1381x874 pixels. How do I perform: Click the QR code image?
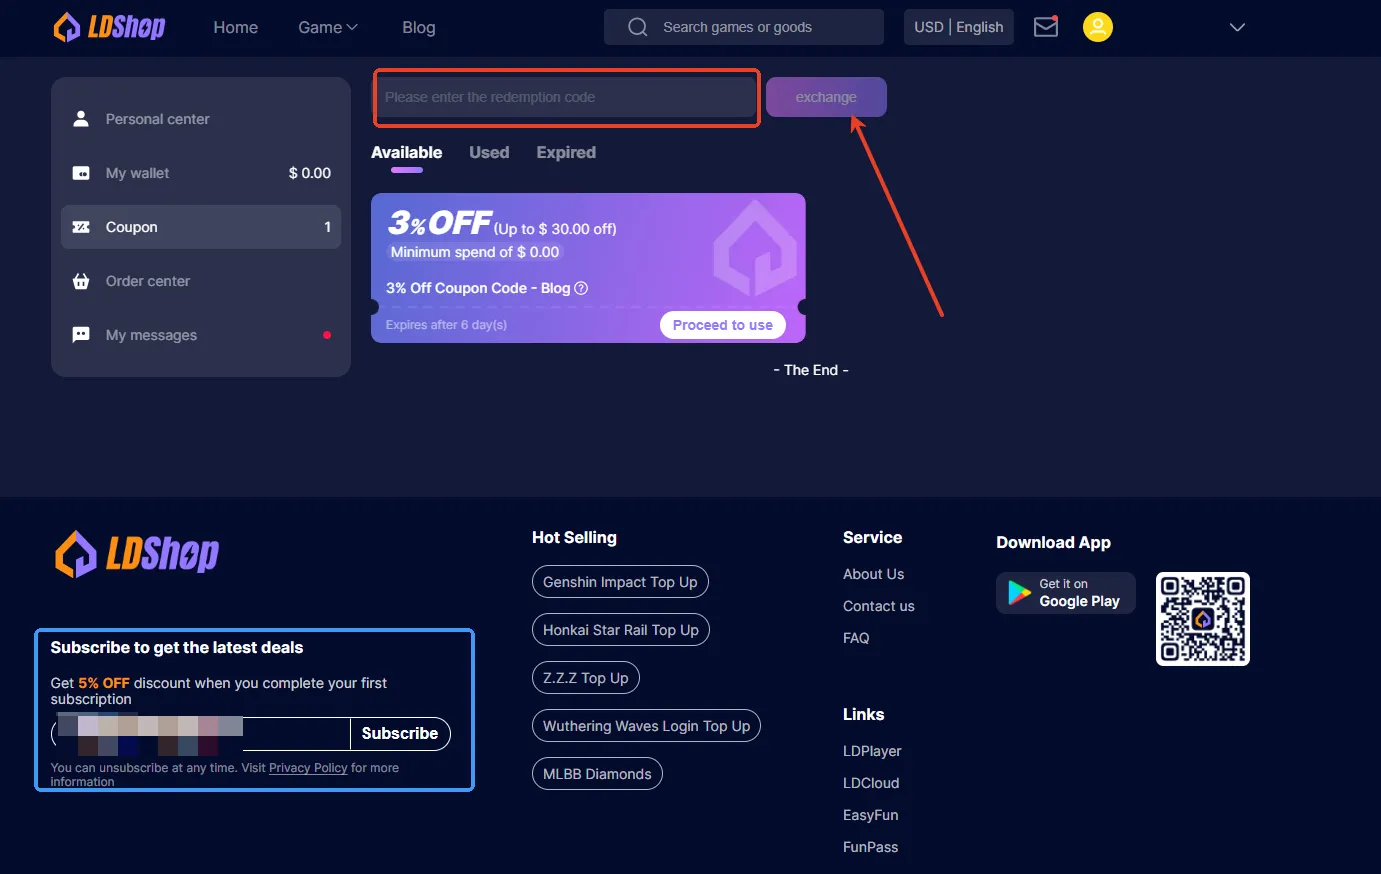(x=1202, y=619)
